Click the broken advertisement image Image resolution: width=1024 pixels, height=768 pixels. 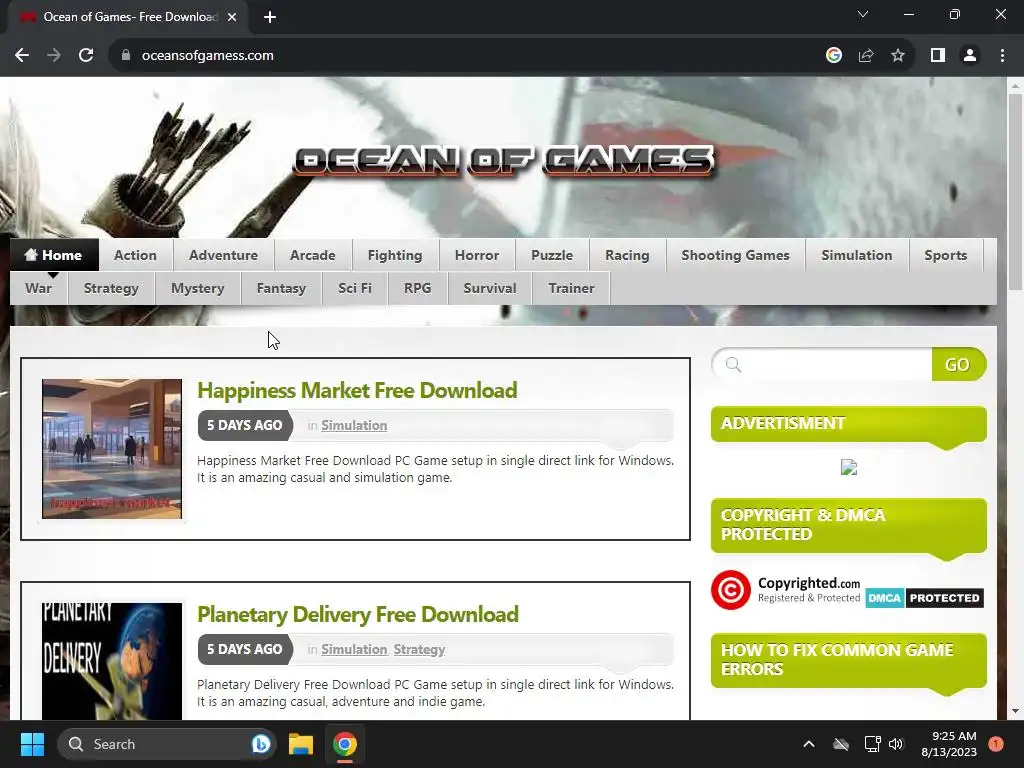(849, 468)
